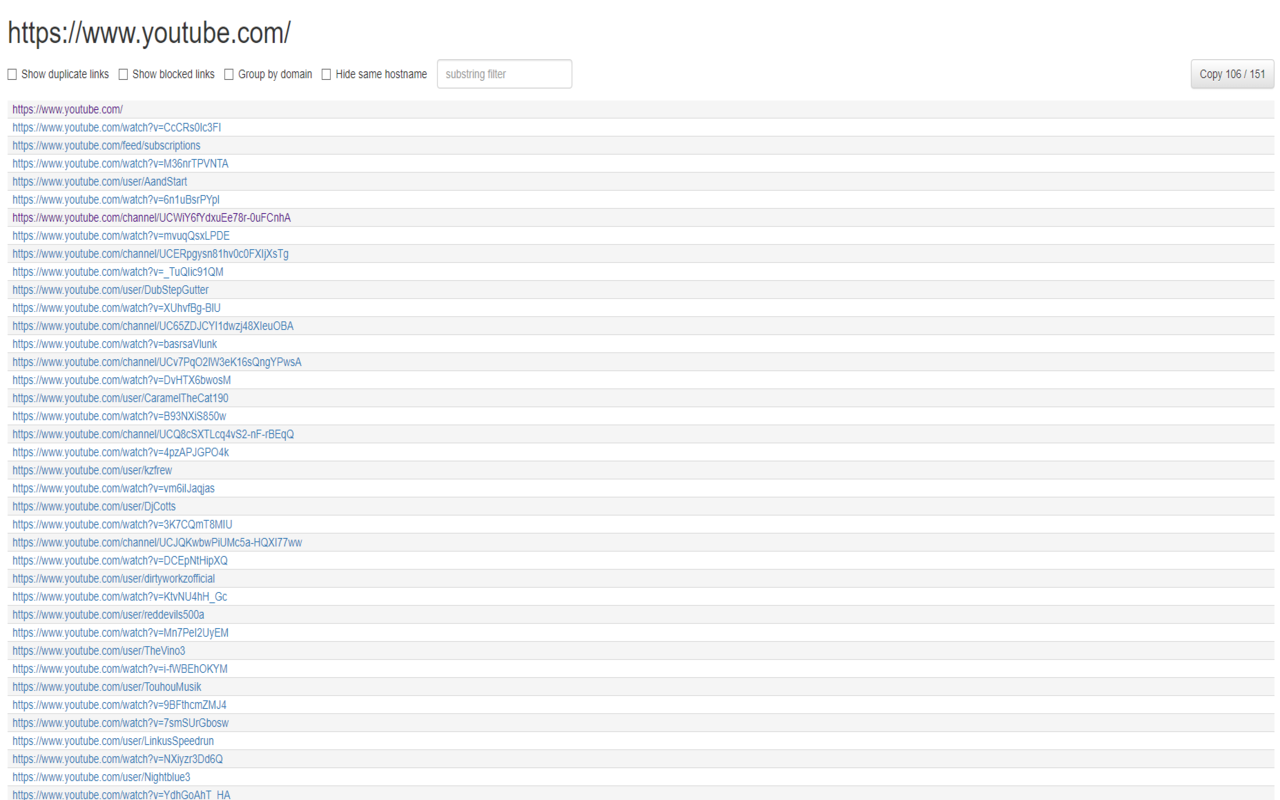Image resolution: width=1280 pixels, height=800 pixels.
Task: Open the watch?v=3K7CQmT8MIU link
Action: pos(123,524)
